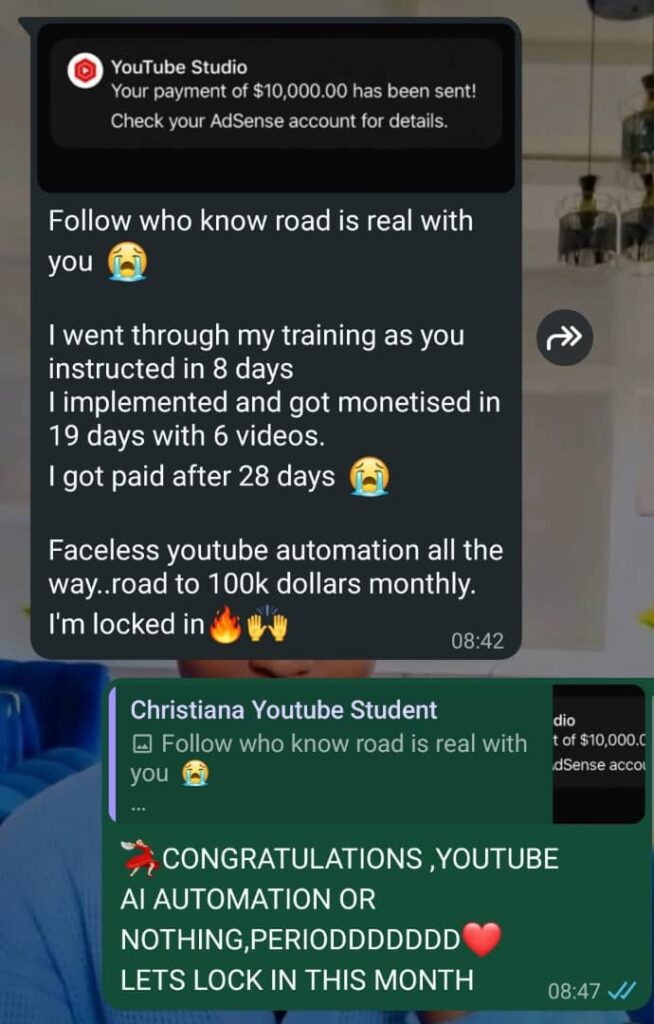Click the quoted image thumbnail in reply
The width and height of the screenshot is (654, 1024).
[598, 753]
